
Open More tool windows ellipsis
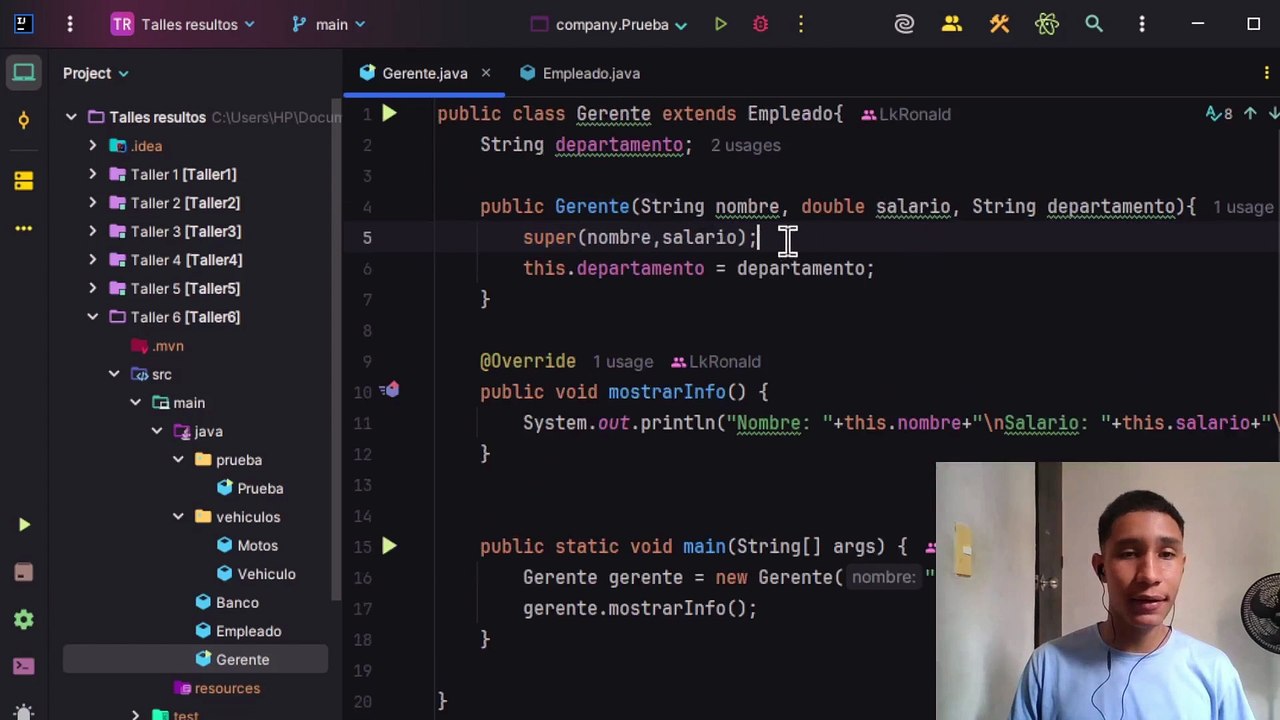click(x=24, y=228)
